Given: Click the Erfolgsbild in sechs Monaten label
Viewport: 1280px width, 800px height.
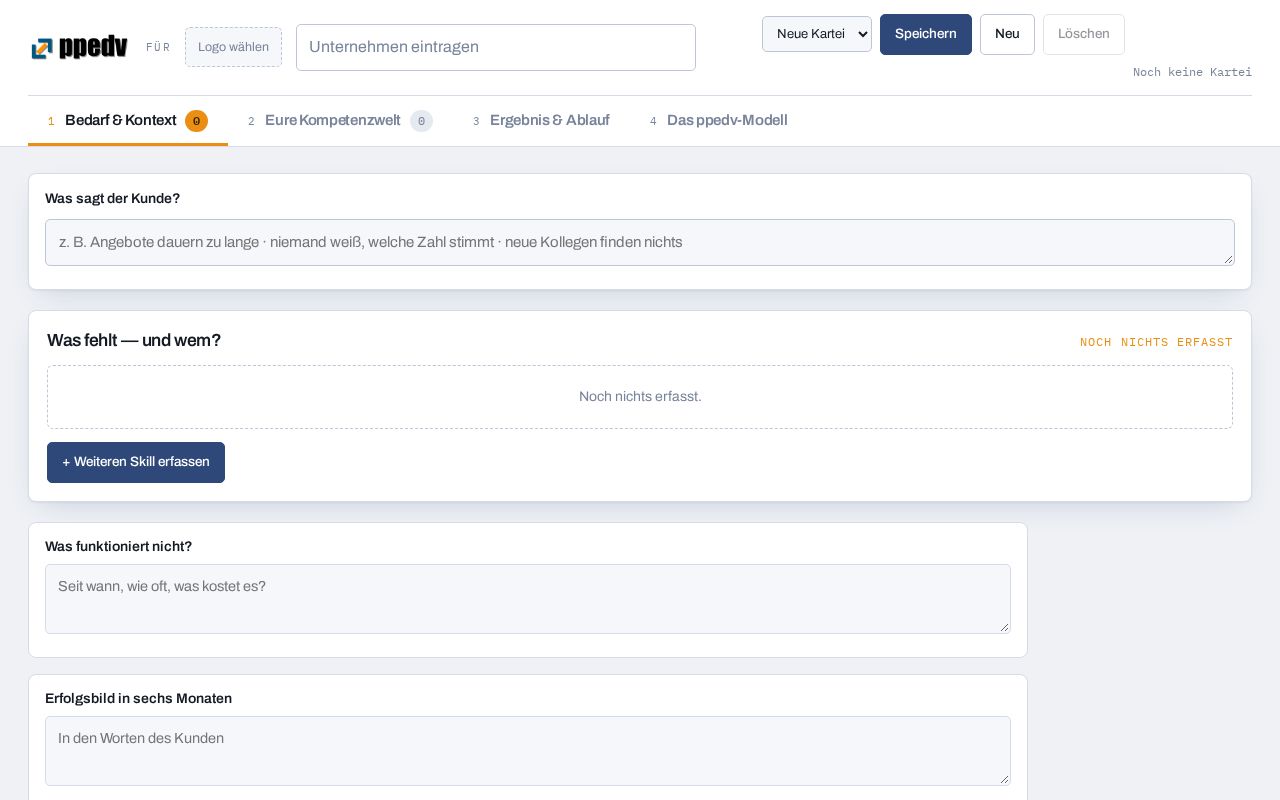Looking at the screenshot, I should pyautogui.click(x=138, y=699).
